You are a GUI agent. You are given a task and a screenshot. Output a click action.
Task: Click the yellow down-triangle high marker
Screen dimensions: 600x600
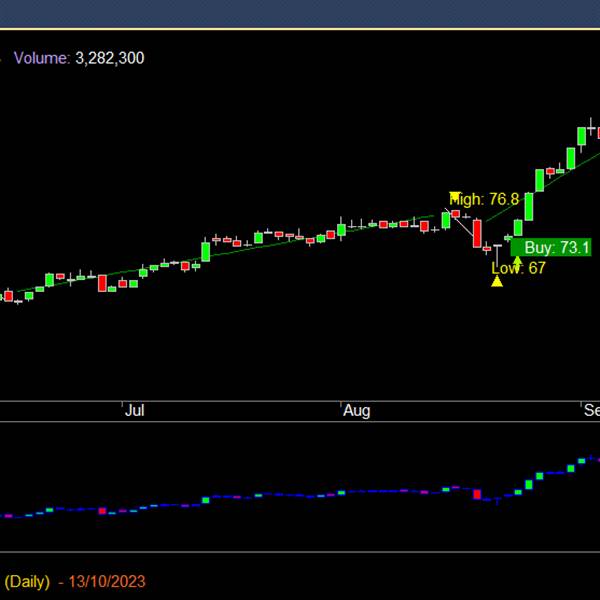(x=455, y=196)
